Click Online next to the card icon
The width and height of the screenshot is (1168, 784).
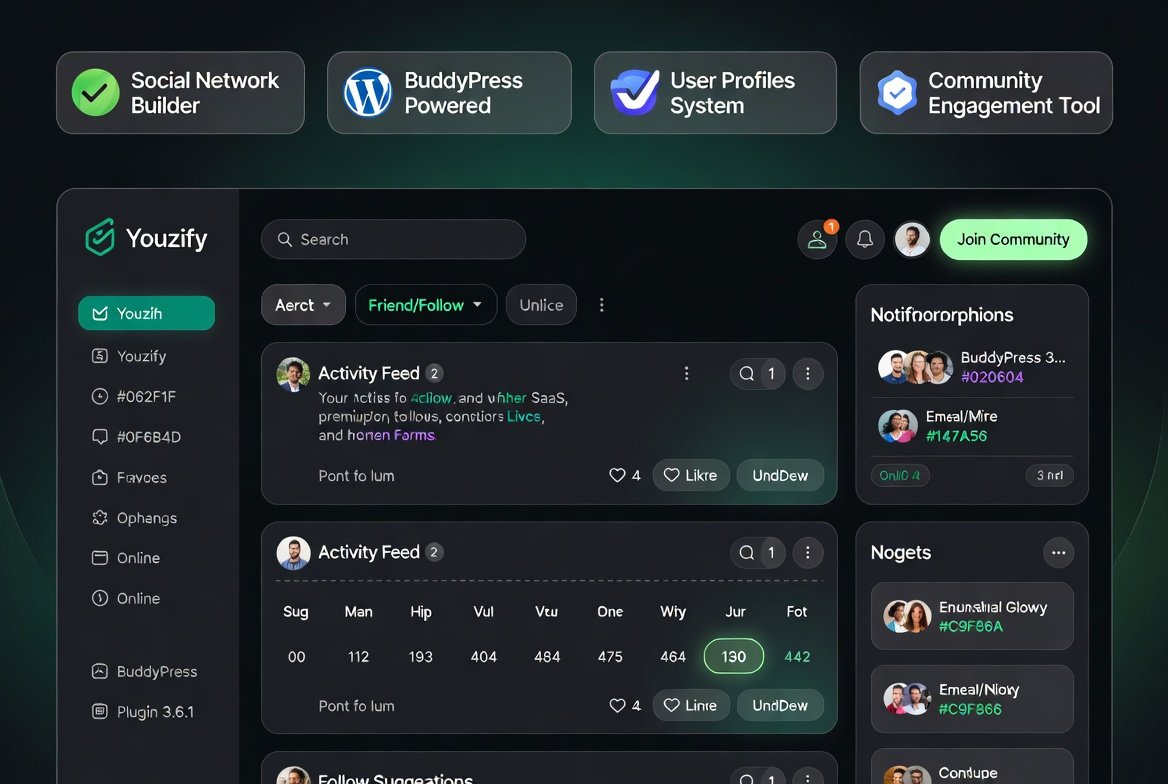(139, 558)
